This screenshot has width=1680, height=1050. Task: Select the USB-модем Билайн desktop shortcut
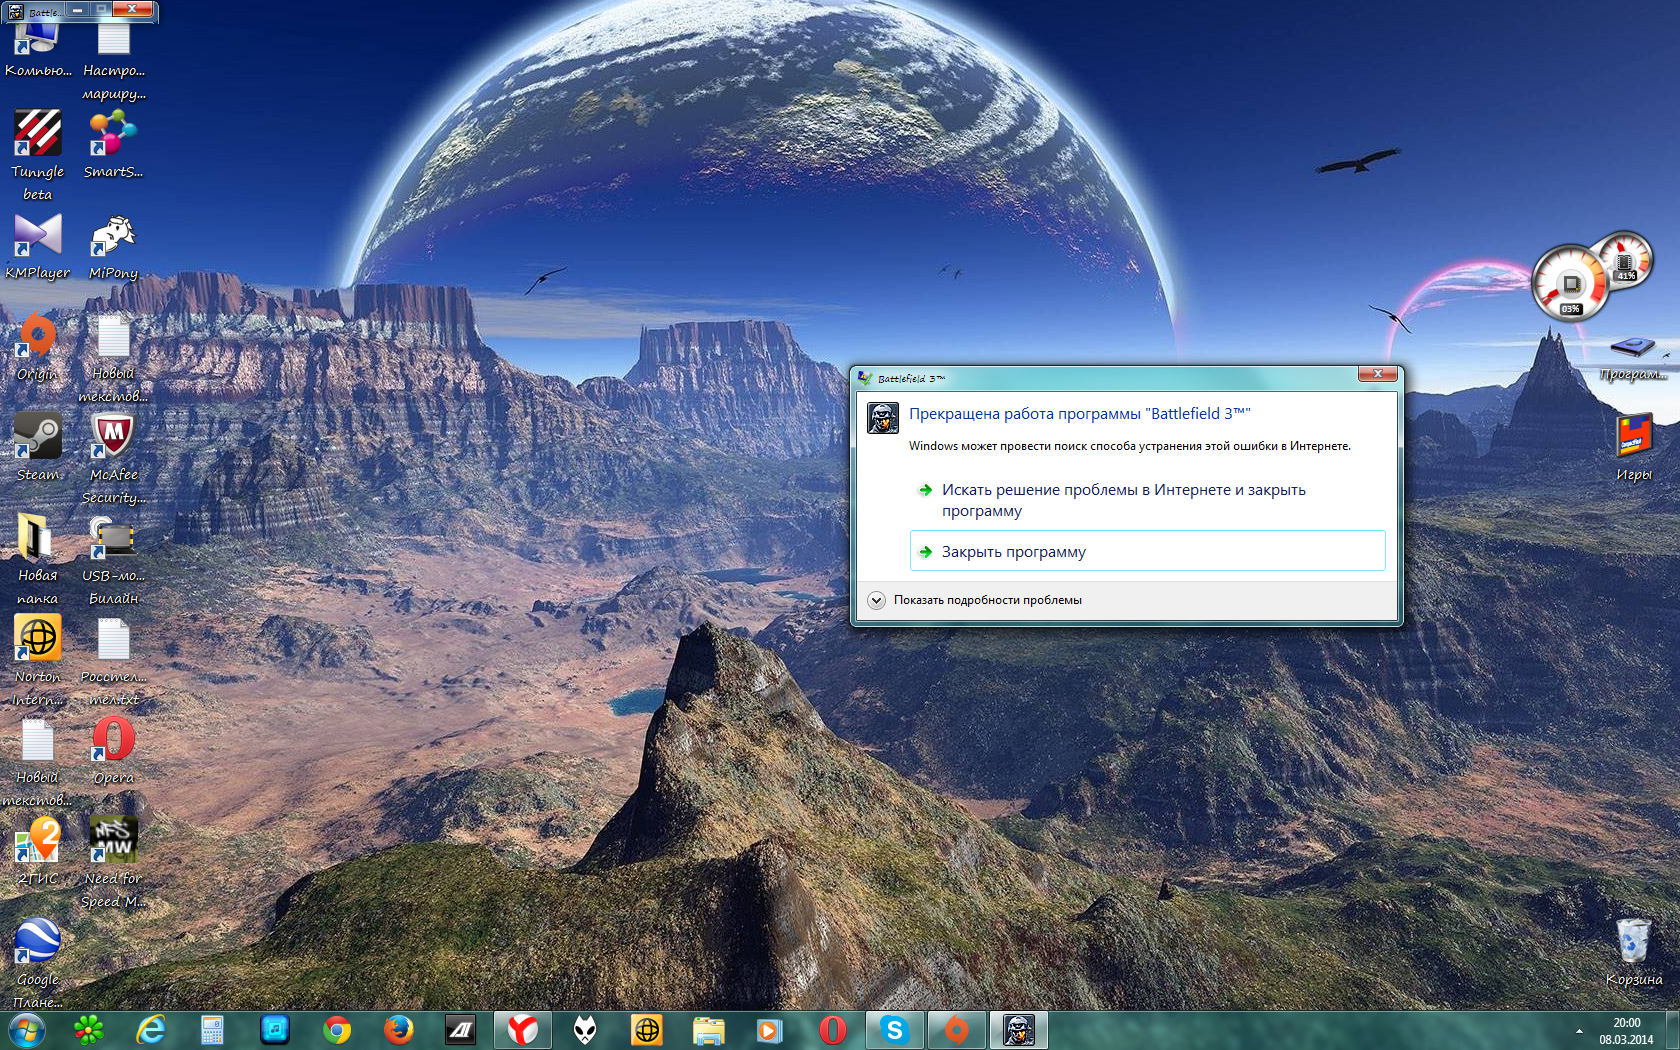[x=113, y=560]
